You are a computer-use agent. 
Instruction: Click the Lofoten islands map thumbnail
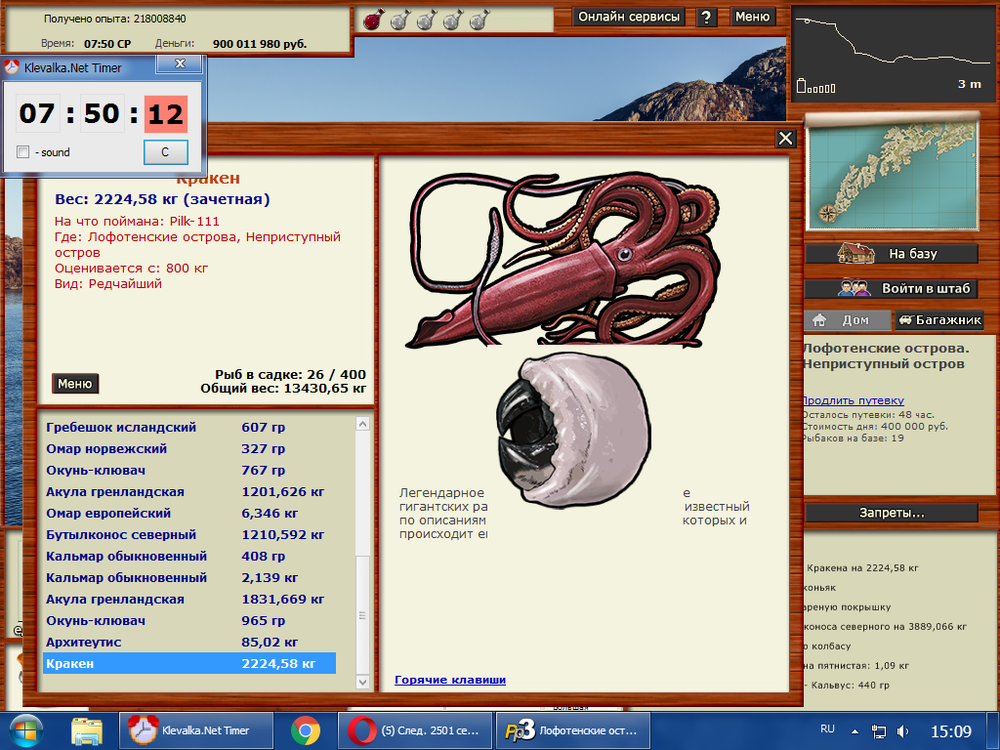pyautogui.click(x=890, y=172)
